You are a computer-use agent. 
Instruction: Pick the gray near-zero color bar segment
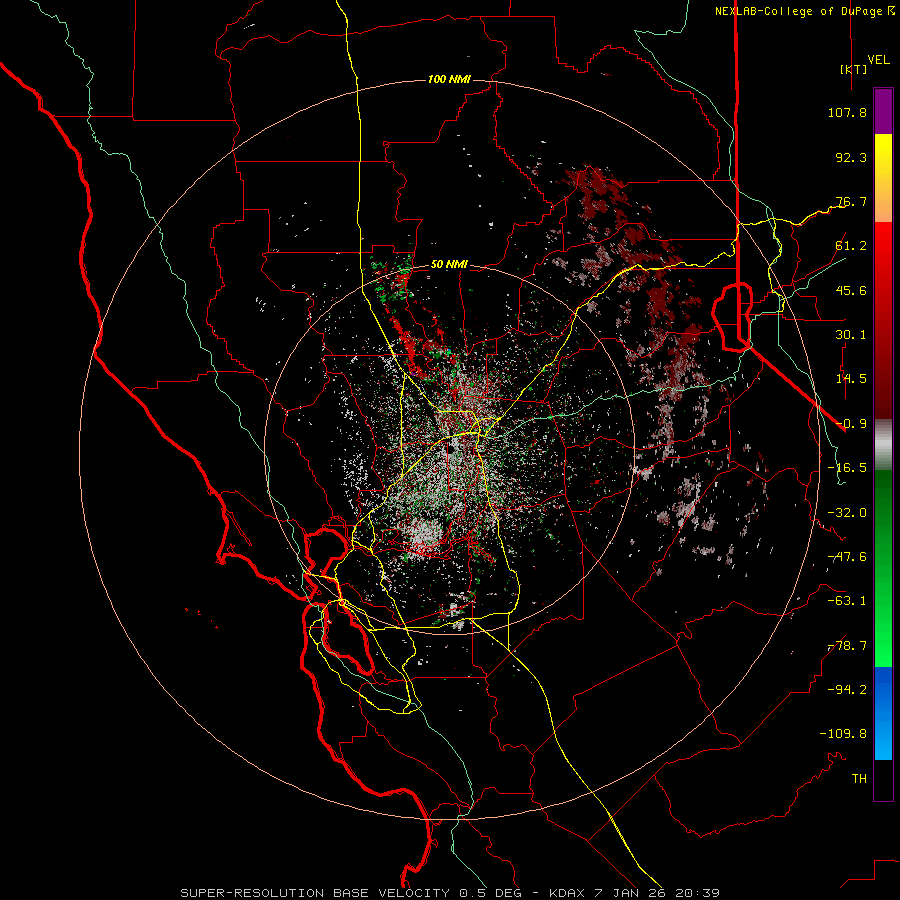tap(883, 444)
